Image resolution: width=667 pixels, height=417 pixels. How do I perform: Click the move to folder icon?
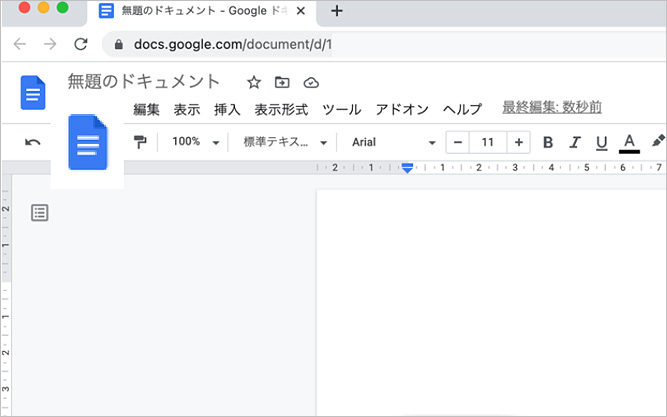pyautogui.click(x=282, y=82)
